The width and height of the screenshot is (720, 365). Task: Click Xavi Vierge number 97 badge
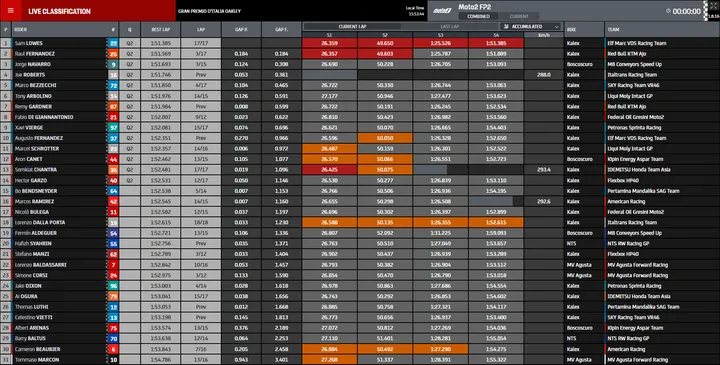pyautogui.click(x=113, y=128)
